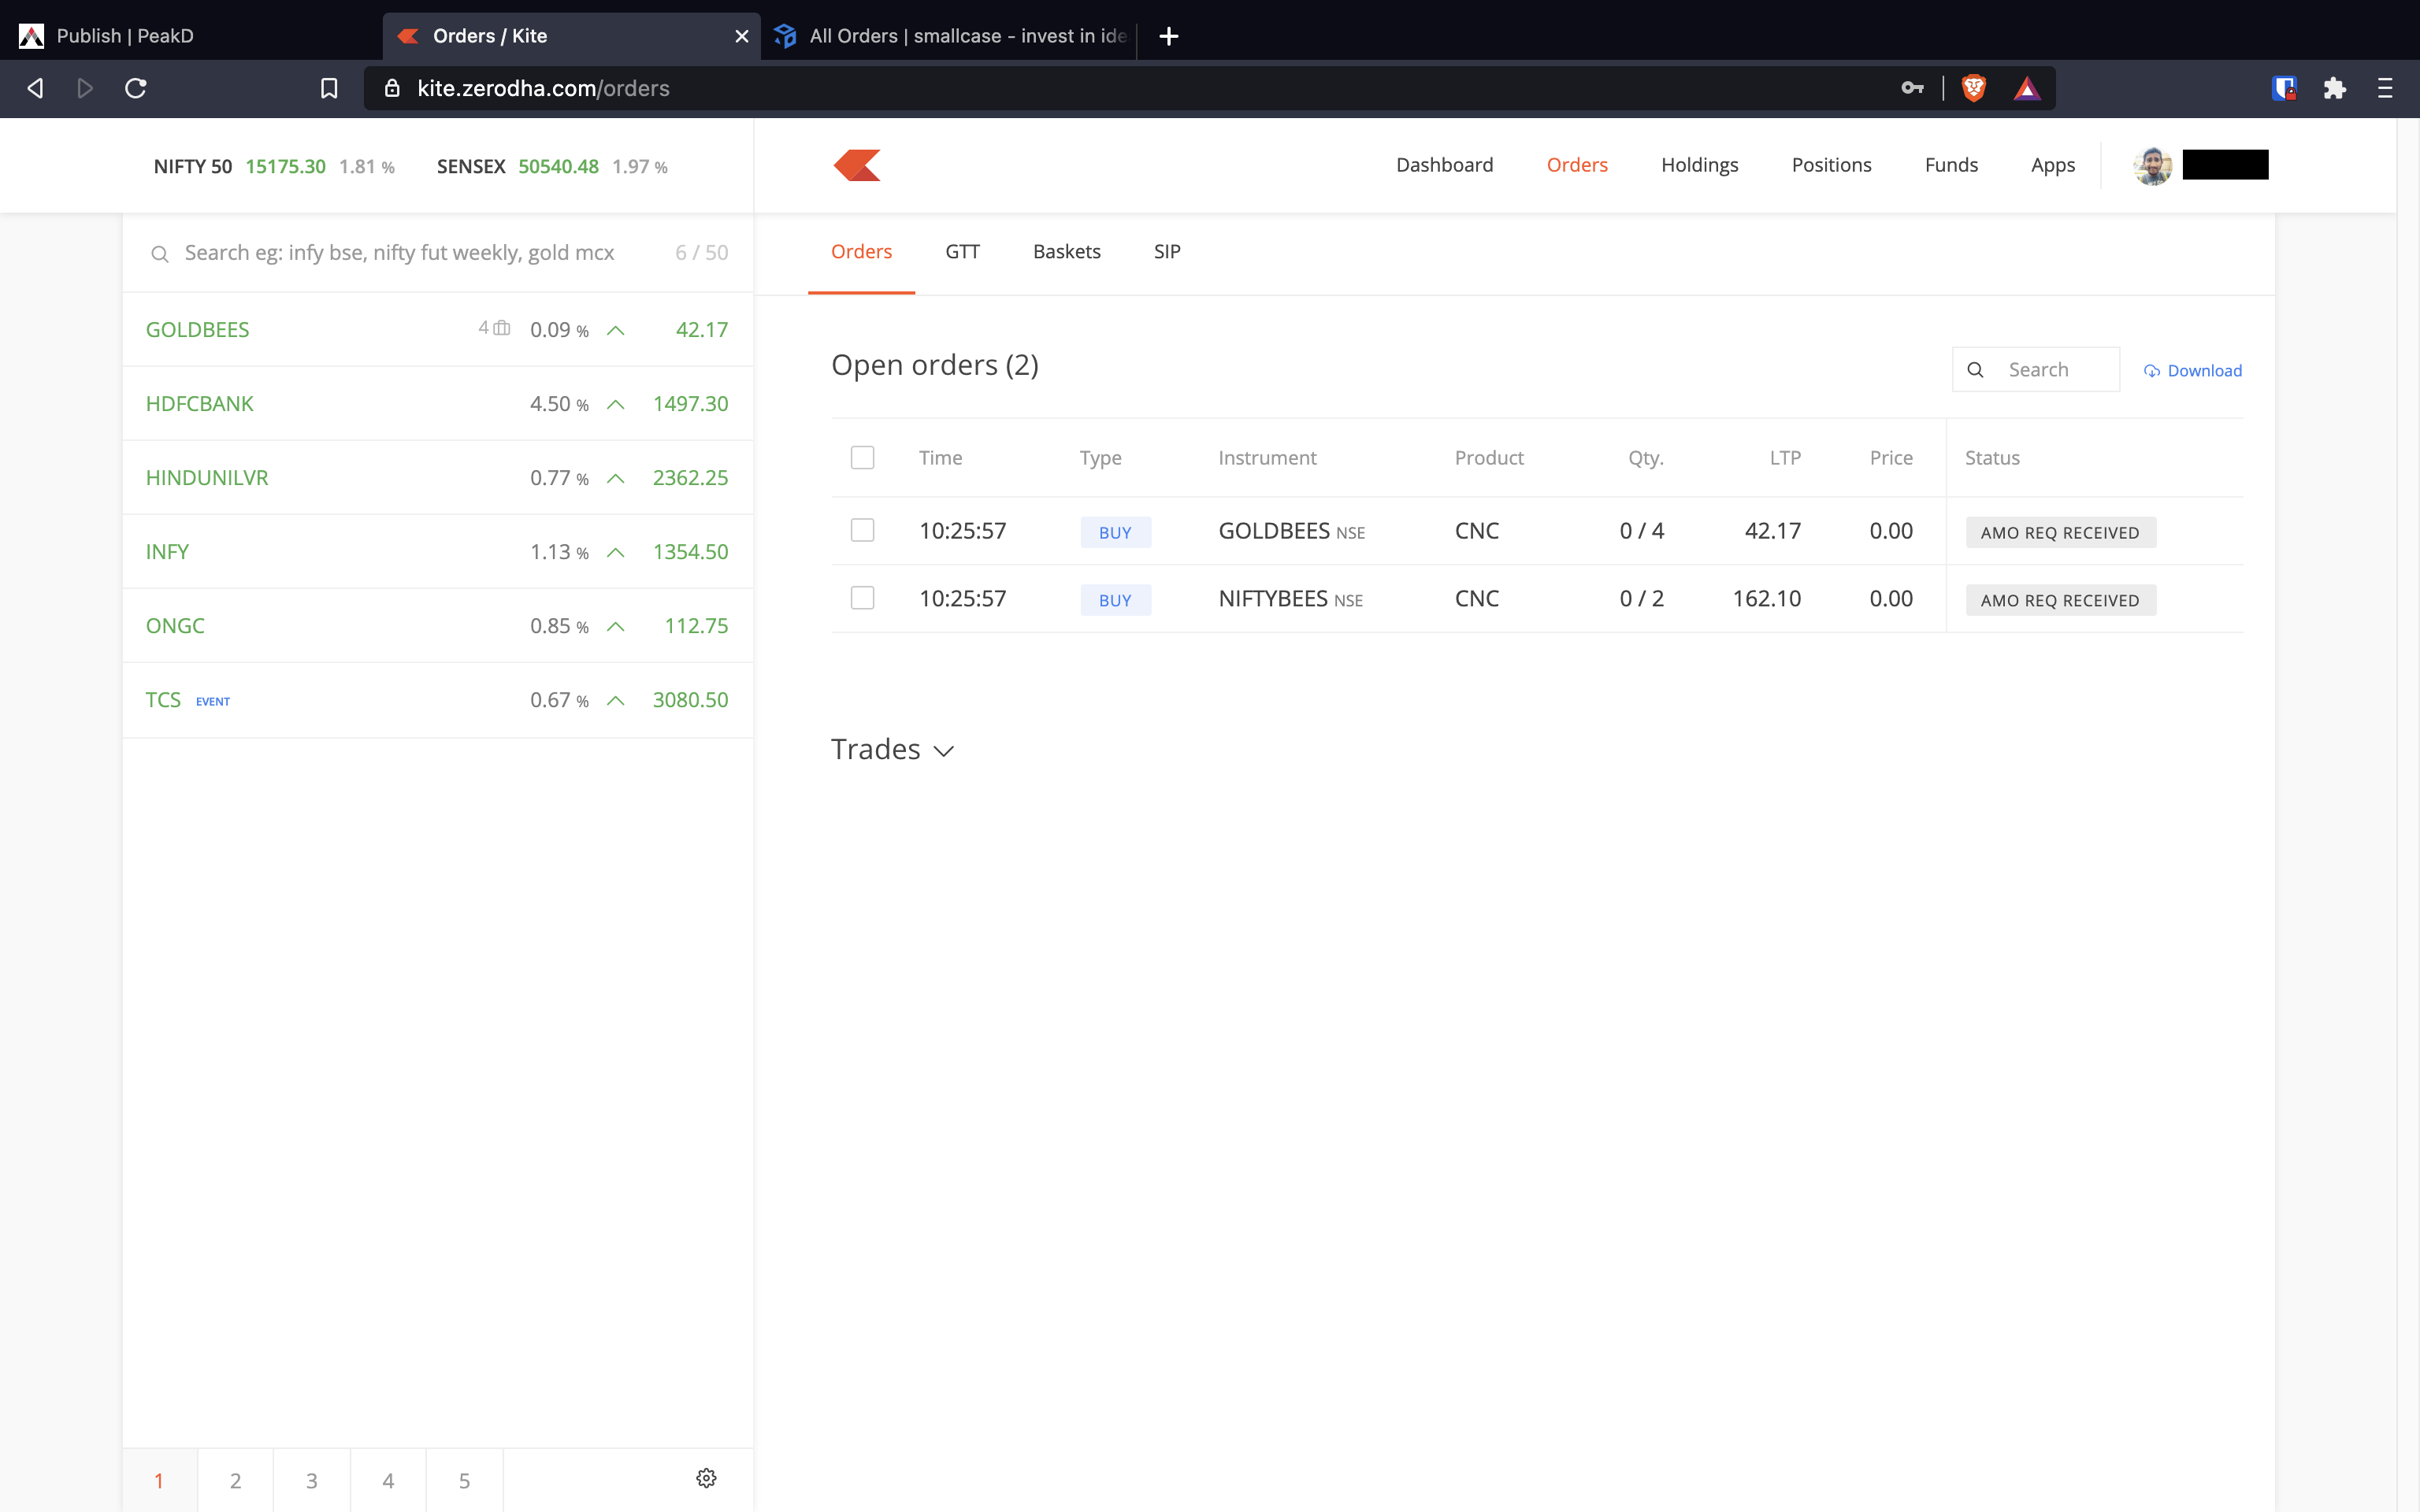Image resolution: width=2420 pixels, height=1512 pixels.
Task: Check the NIFTYBEES order checkbox
Action: tap(862, 598)
